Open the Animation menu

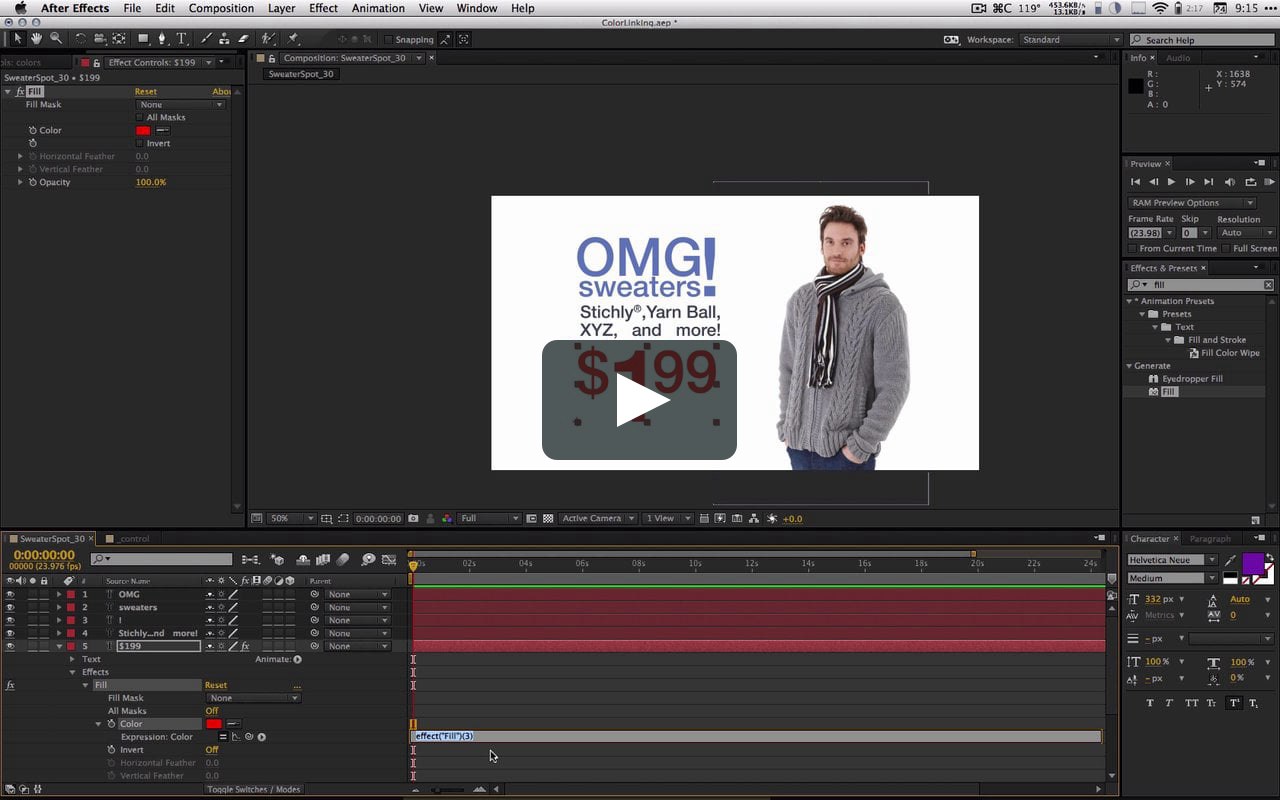[378, 8]
